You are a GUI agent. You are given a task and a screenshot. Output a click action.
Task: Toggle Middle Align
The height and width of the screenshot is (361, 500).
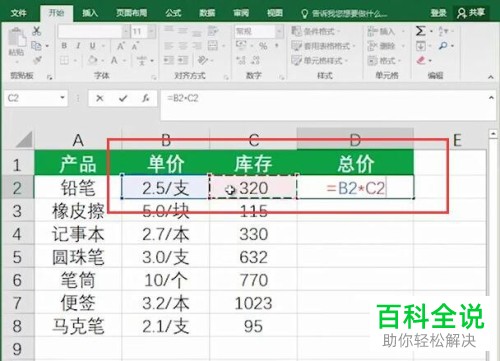point(183,31)
